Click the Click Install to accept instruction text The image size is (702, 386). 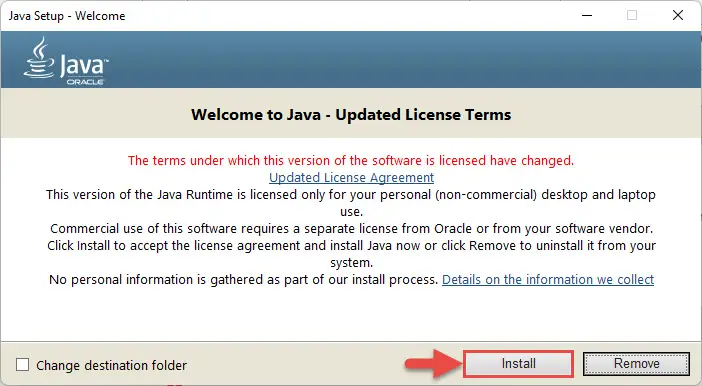(x=351, y=254)
